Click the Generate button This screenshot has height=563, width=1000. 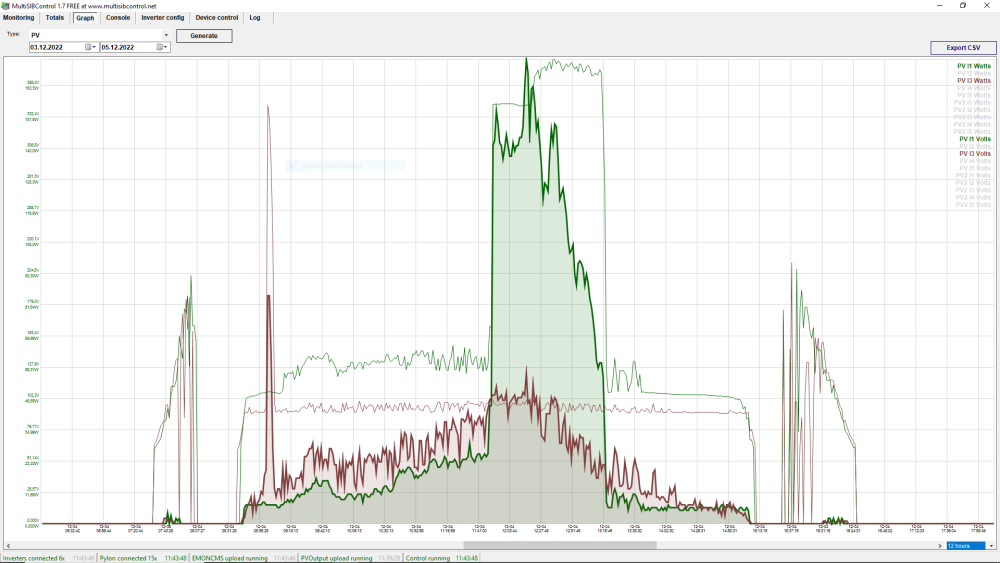coord(204,36)
